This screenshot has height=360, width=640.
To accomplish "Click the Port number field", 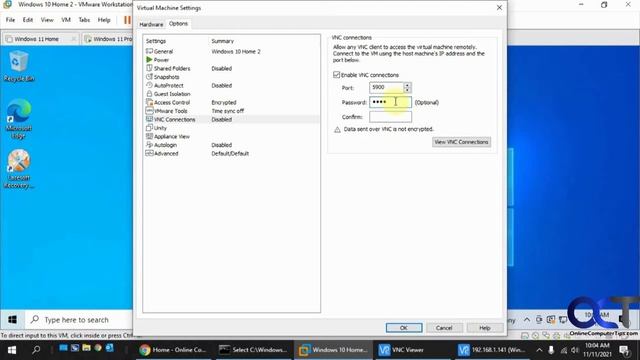I will (386, 87).
